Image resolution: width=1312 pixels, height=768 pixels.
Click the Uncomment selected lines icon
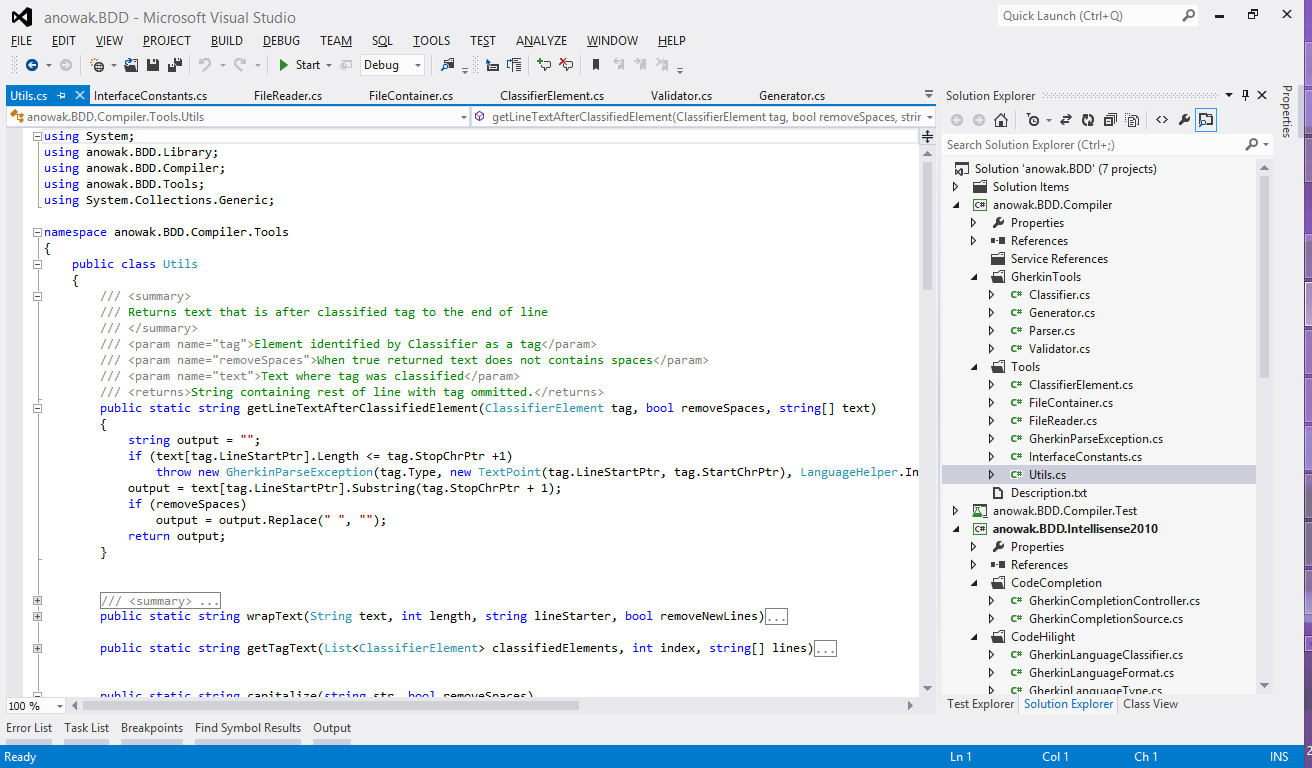pos(566,65)
